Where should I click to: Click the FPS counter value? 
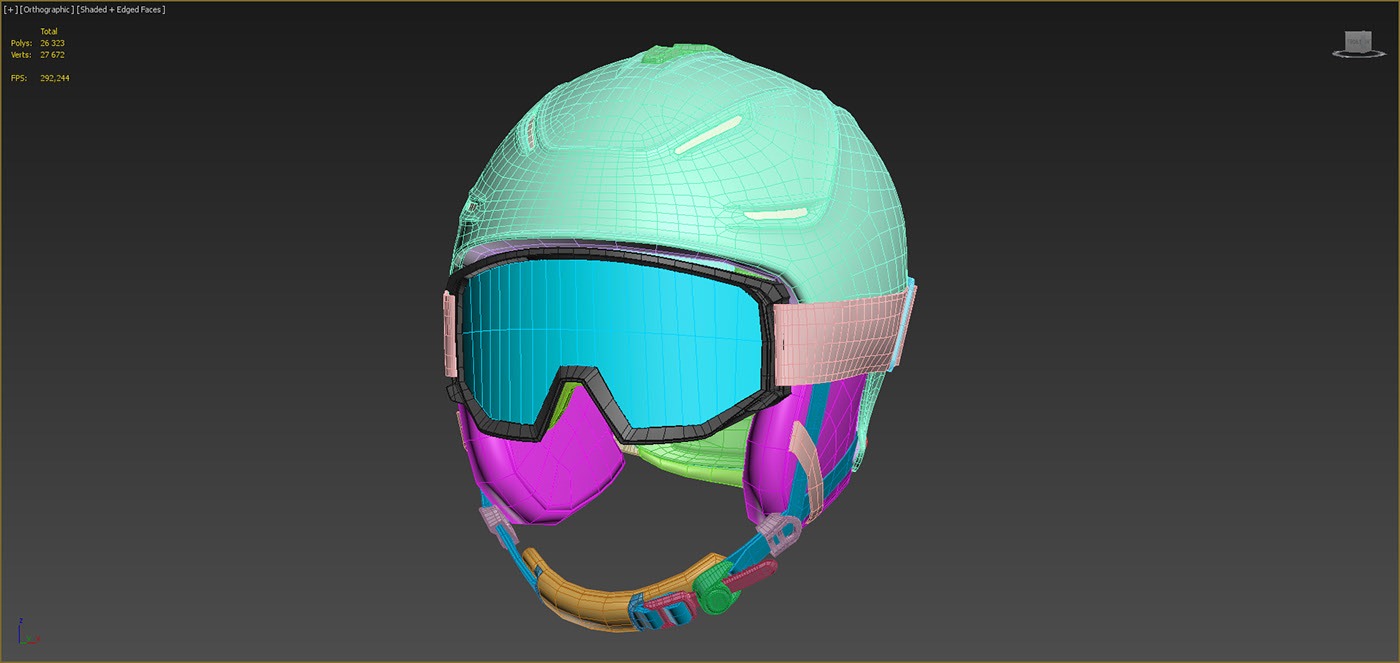point(53,77)
